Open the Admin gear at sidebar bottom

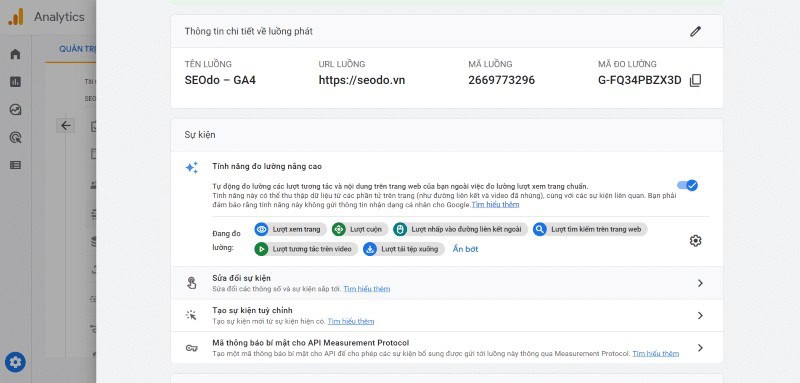coord(15,362)
